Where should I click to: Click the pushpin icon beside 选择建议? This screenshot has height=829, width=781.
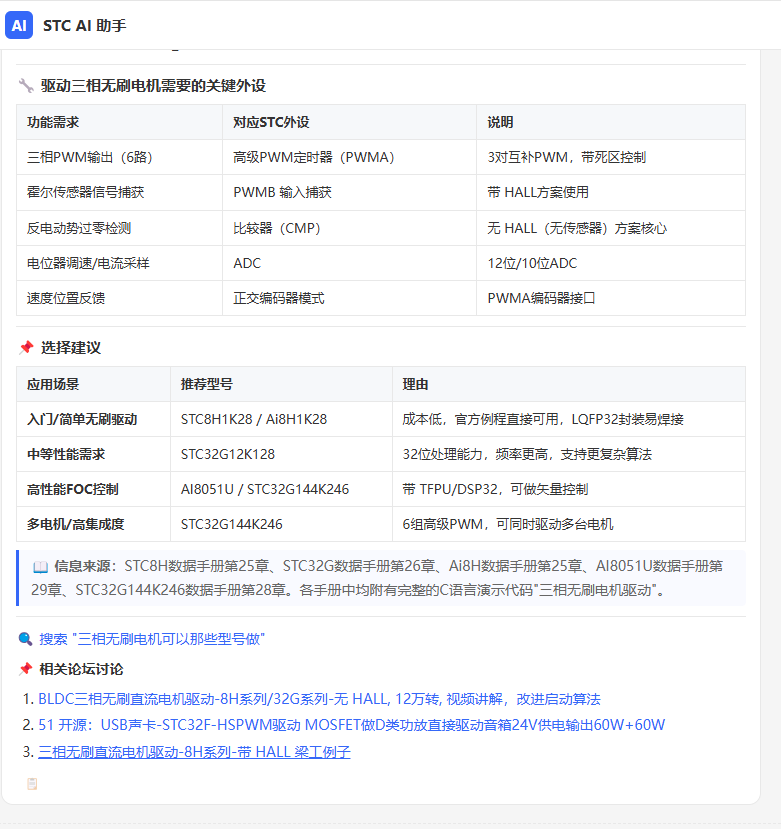(x=26, y=347)
